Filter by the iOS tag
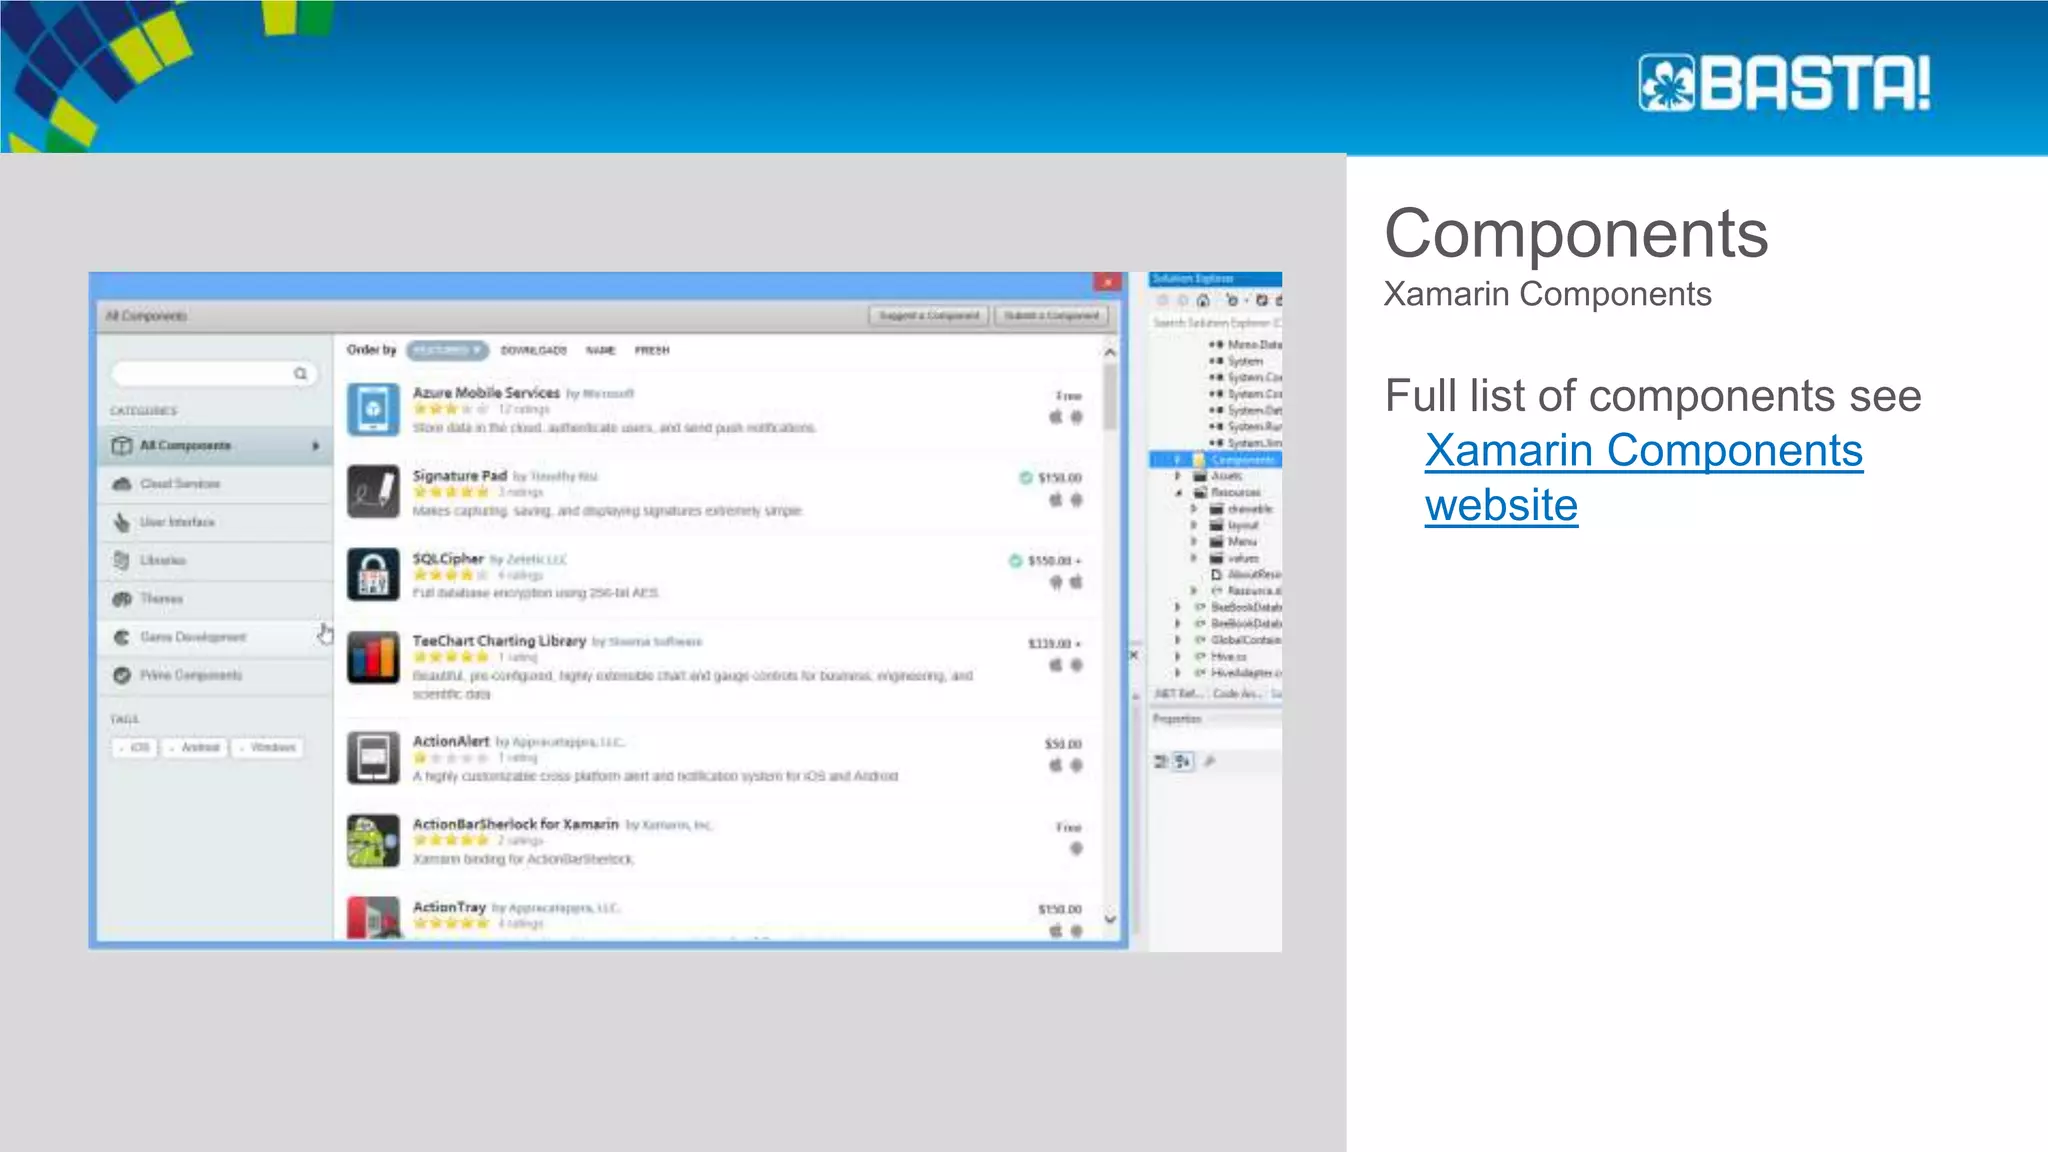The width and height of the screenshot is (2048, 1152). [x=134, y=747]
